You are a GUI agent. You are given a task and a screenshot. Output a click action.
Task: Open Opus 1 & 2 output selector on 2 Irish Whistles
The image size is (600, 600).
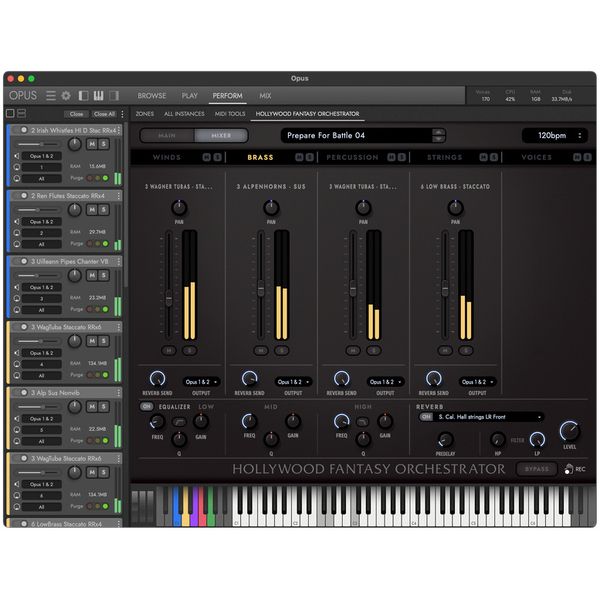(x=41, y=156)
